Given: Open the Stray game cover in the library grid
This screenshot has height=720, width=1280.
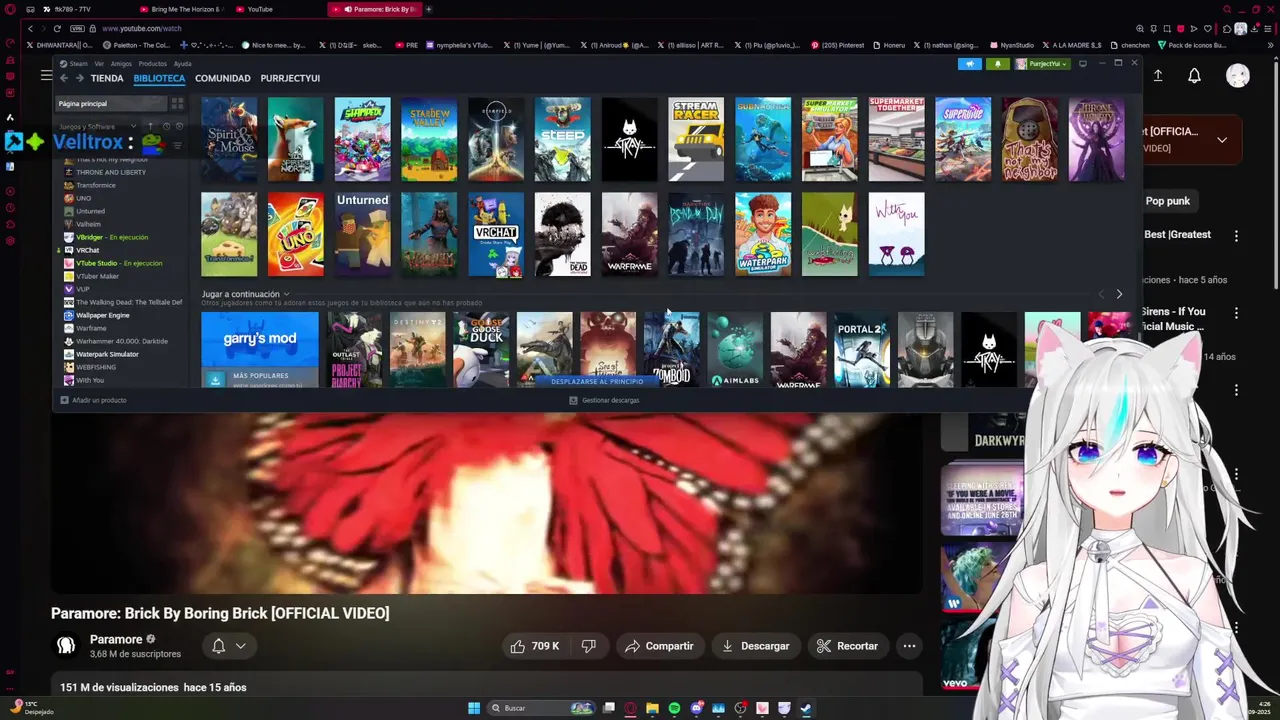Looking at the screenshot, I should pyautogui.click(x=629, y=139).
